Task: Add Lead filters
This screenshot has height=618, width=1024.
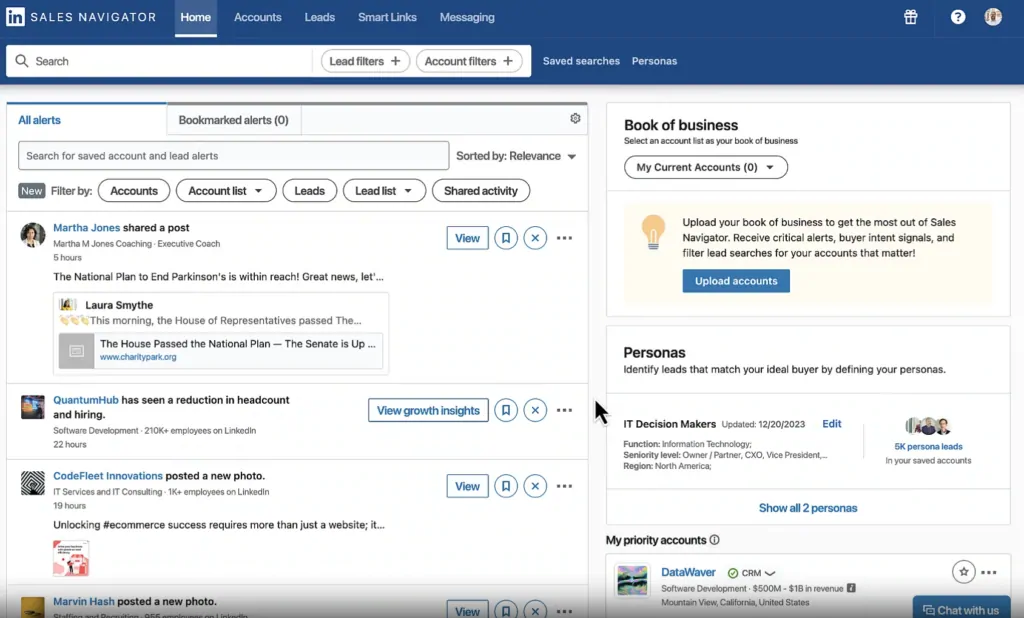Action: click(365, 61)
